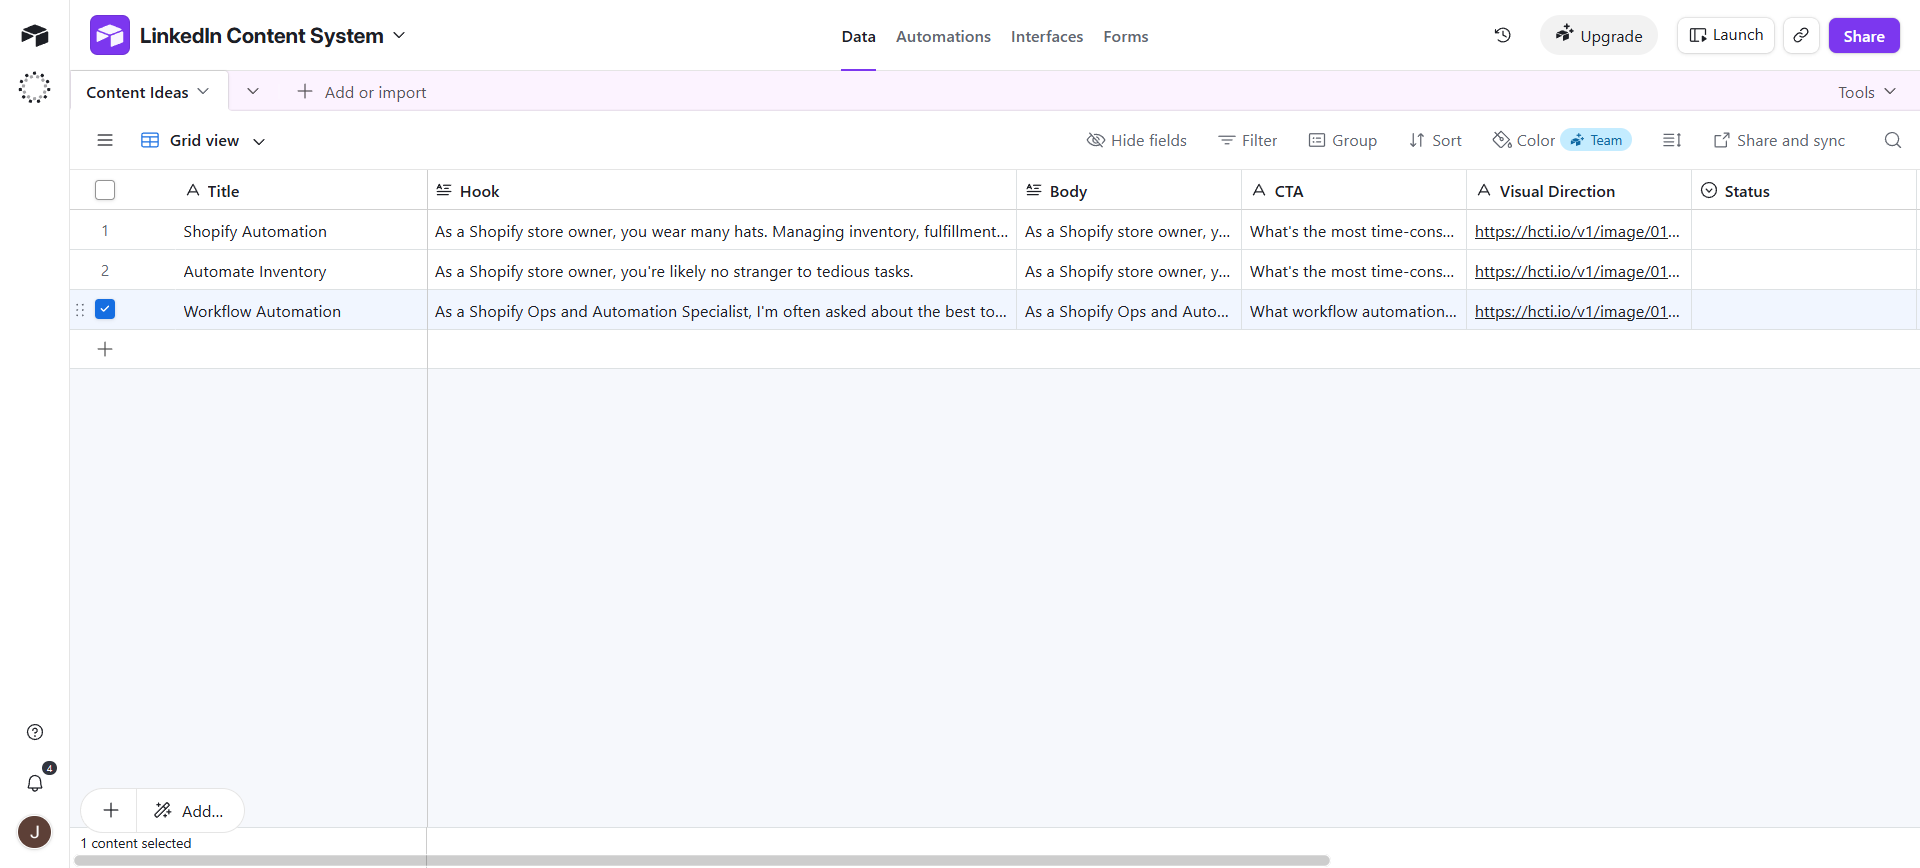Screen dimensions: 1920x868
Task: Add a new row with plus below records
Action: 105,349
